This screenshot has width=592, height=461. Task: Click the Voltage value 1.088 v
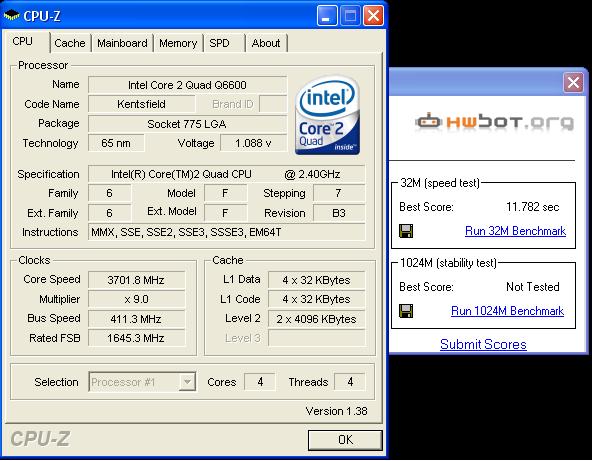coord(253,143)
